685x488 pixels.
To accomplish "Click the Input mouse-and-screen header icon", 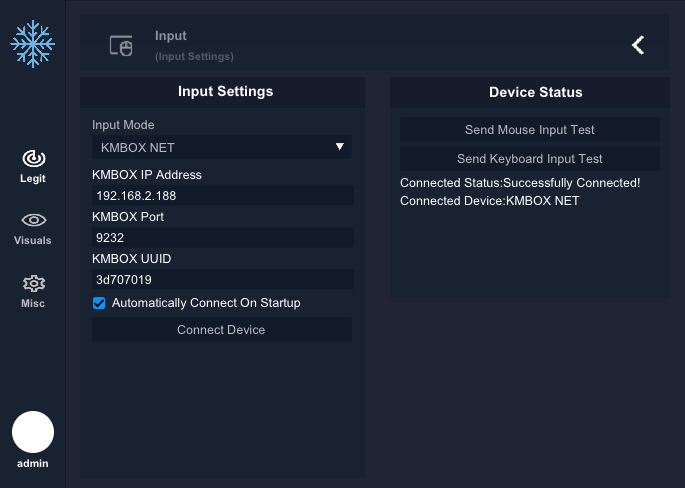I will [121, 46].
